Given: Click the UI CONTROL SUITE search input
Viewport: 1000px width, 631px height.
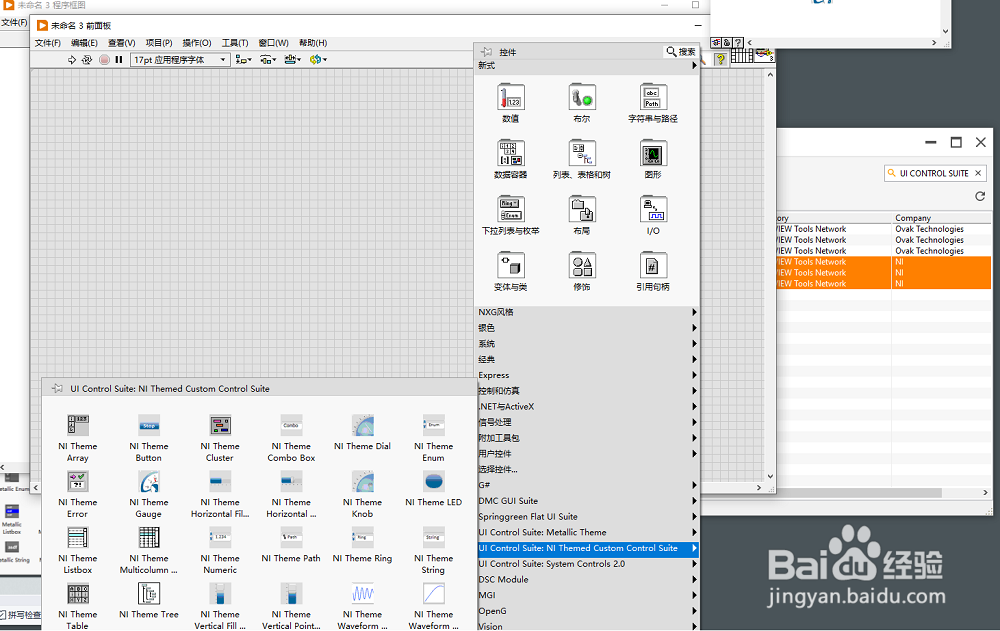Looking at the screenshot, I should (934, 173).
